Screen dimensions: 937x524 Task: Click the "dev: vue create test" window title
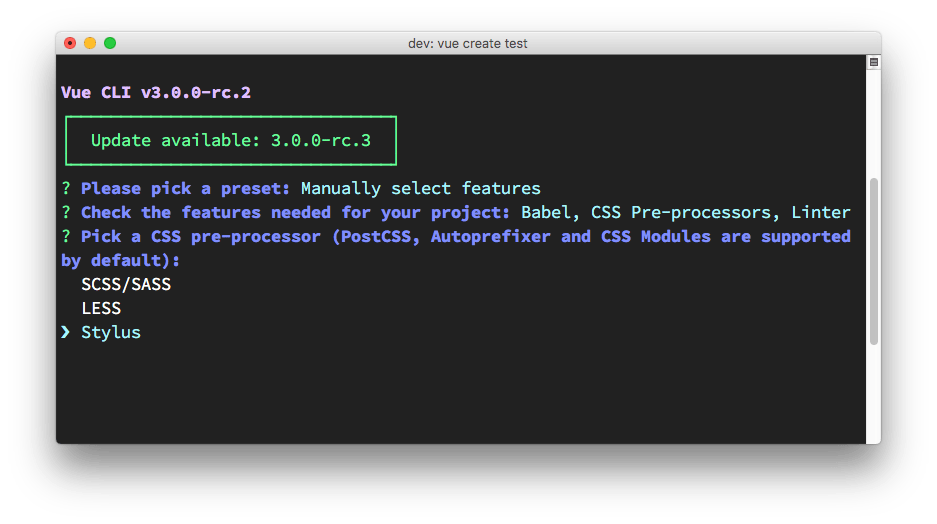click(468, 43)
